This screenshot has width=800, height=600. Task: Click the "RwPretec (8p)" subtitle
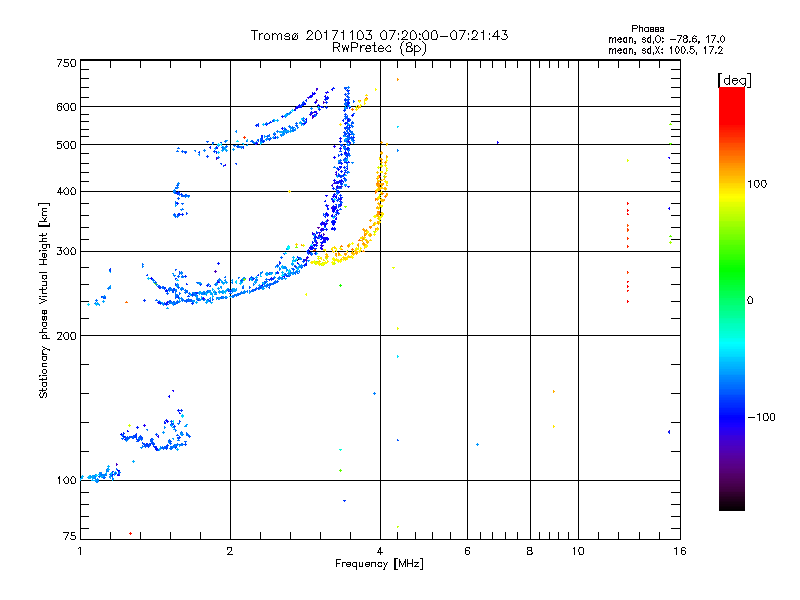pyautogui.click(x=379, y=47)
